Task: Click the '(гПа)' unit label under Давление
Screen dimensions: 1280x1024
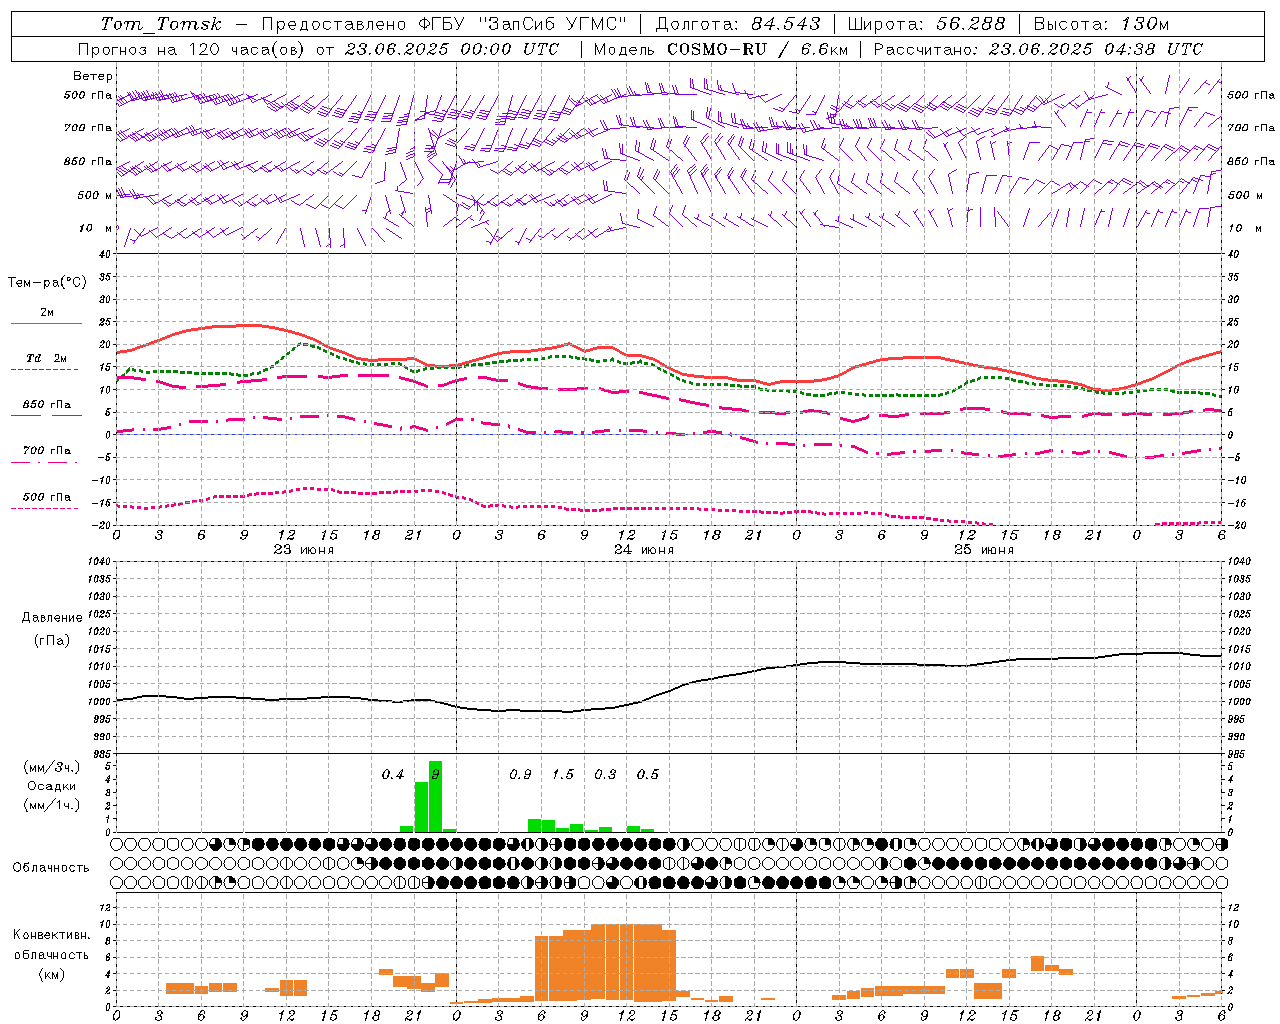Action: [51, 640]
